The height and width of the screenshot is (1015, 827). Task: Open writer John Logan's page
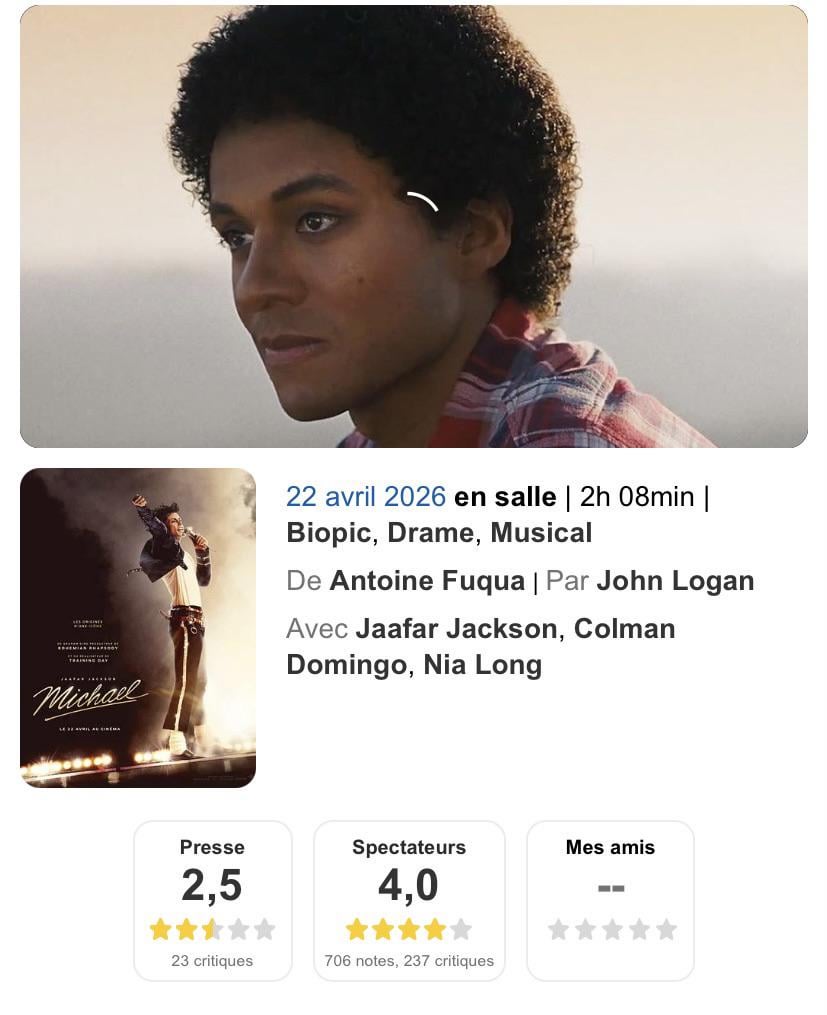click(x=675, y=581)
